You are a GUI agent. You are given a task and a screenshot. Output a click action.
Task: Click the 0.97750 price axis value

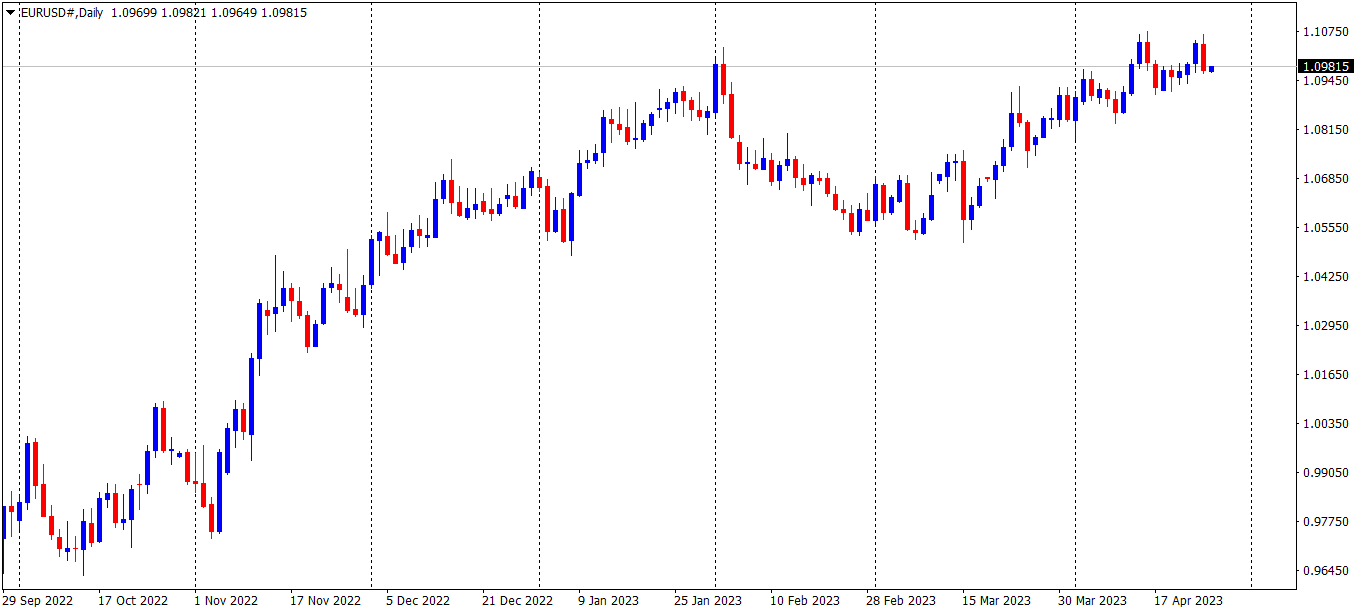pos(1326,523)
